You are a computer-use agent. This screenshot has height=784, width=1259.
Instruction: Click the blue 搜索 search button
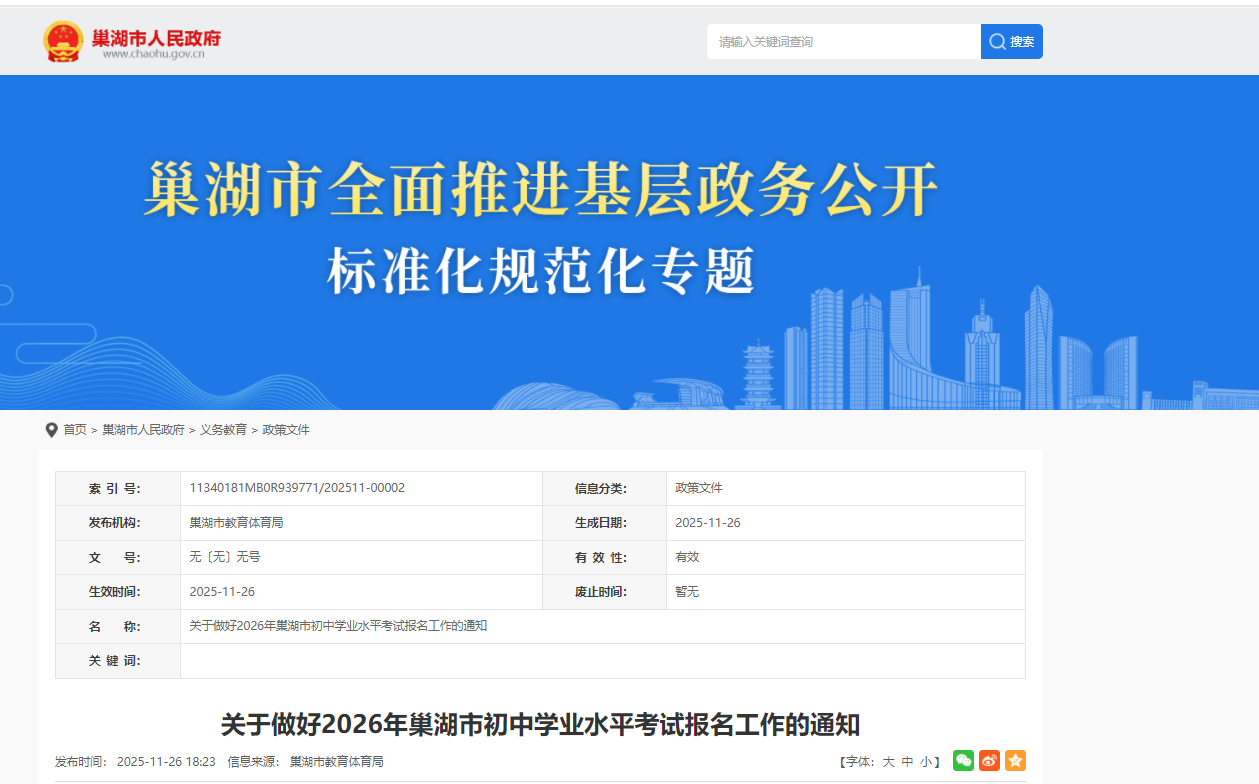tap(1011, 42)
